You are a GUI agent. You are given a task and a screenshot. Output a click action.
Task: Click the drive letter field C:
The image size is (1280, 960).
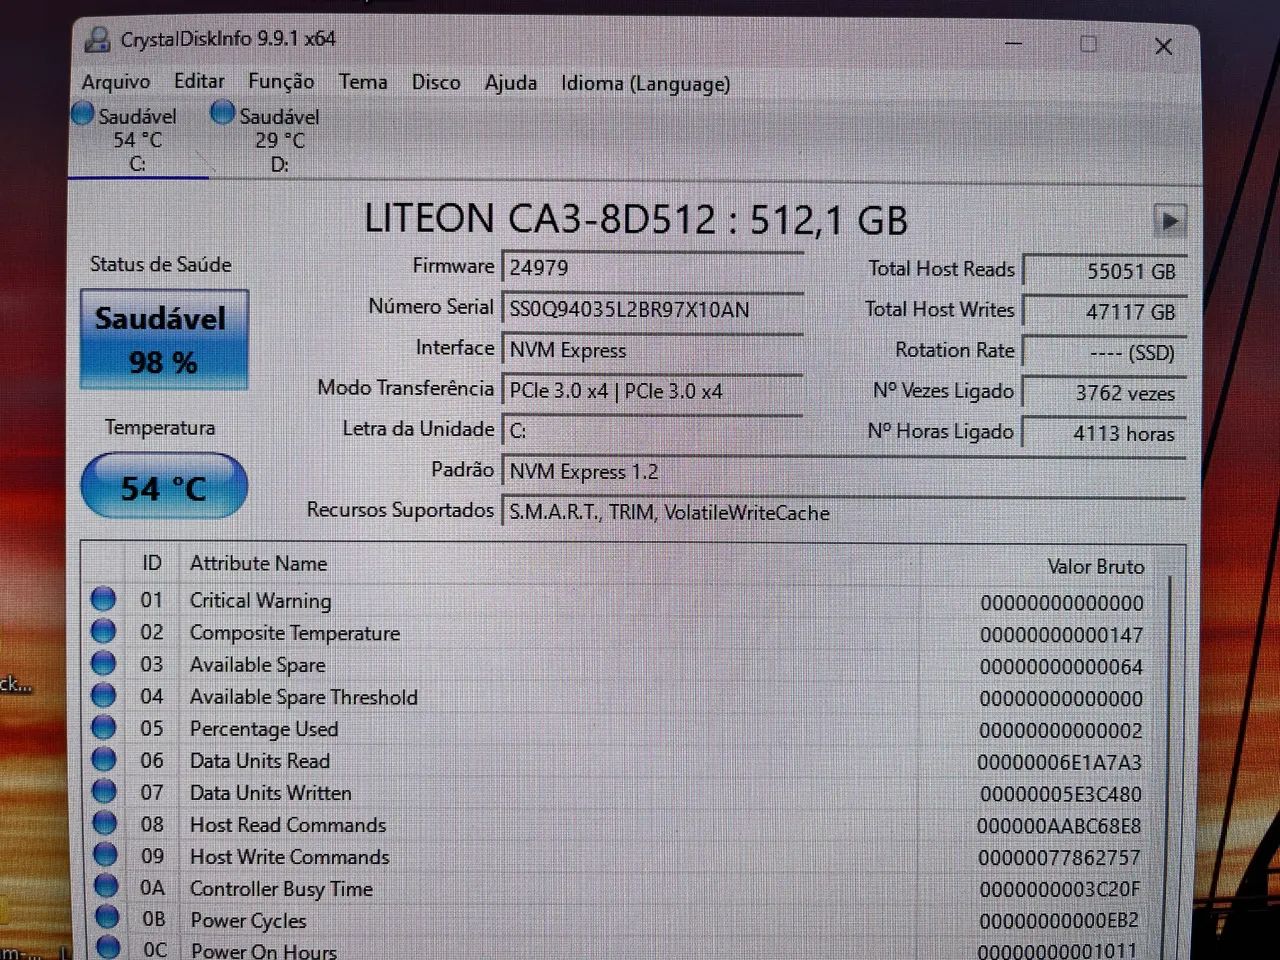(652, 431)
